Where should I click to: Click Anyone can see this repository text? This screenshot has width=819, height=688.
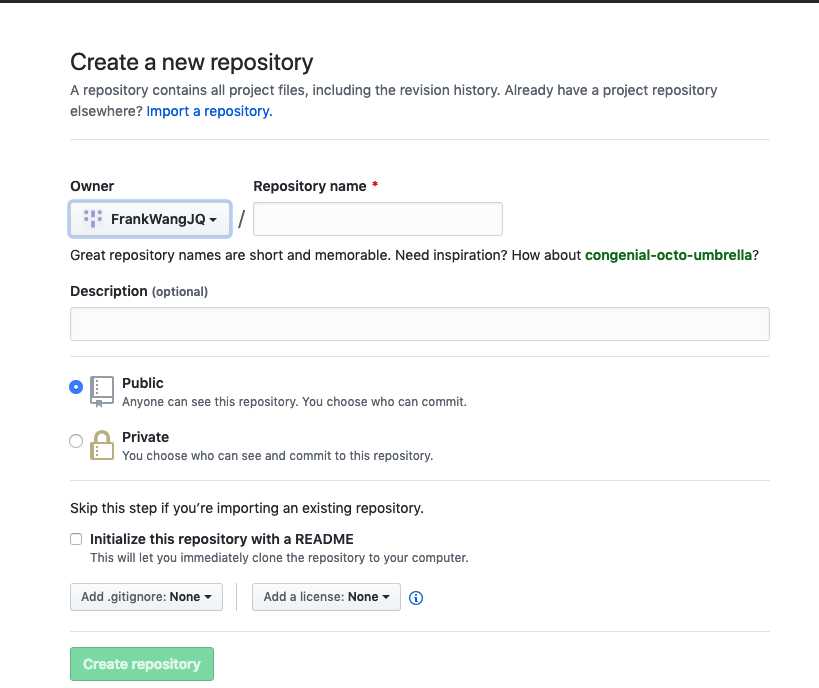click(x=294, y=402)
